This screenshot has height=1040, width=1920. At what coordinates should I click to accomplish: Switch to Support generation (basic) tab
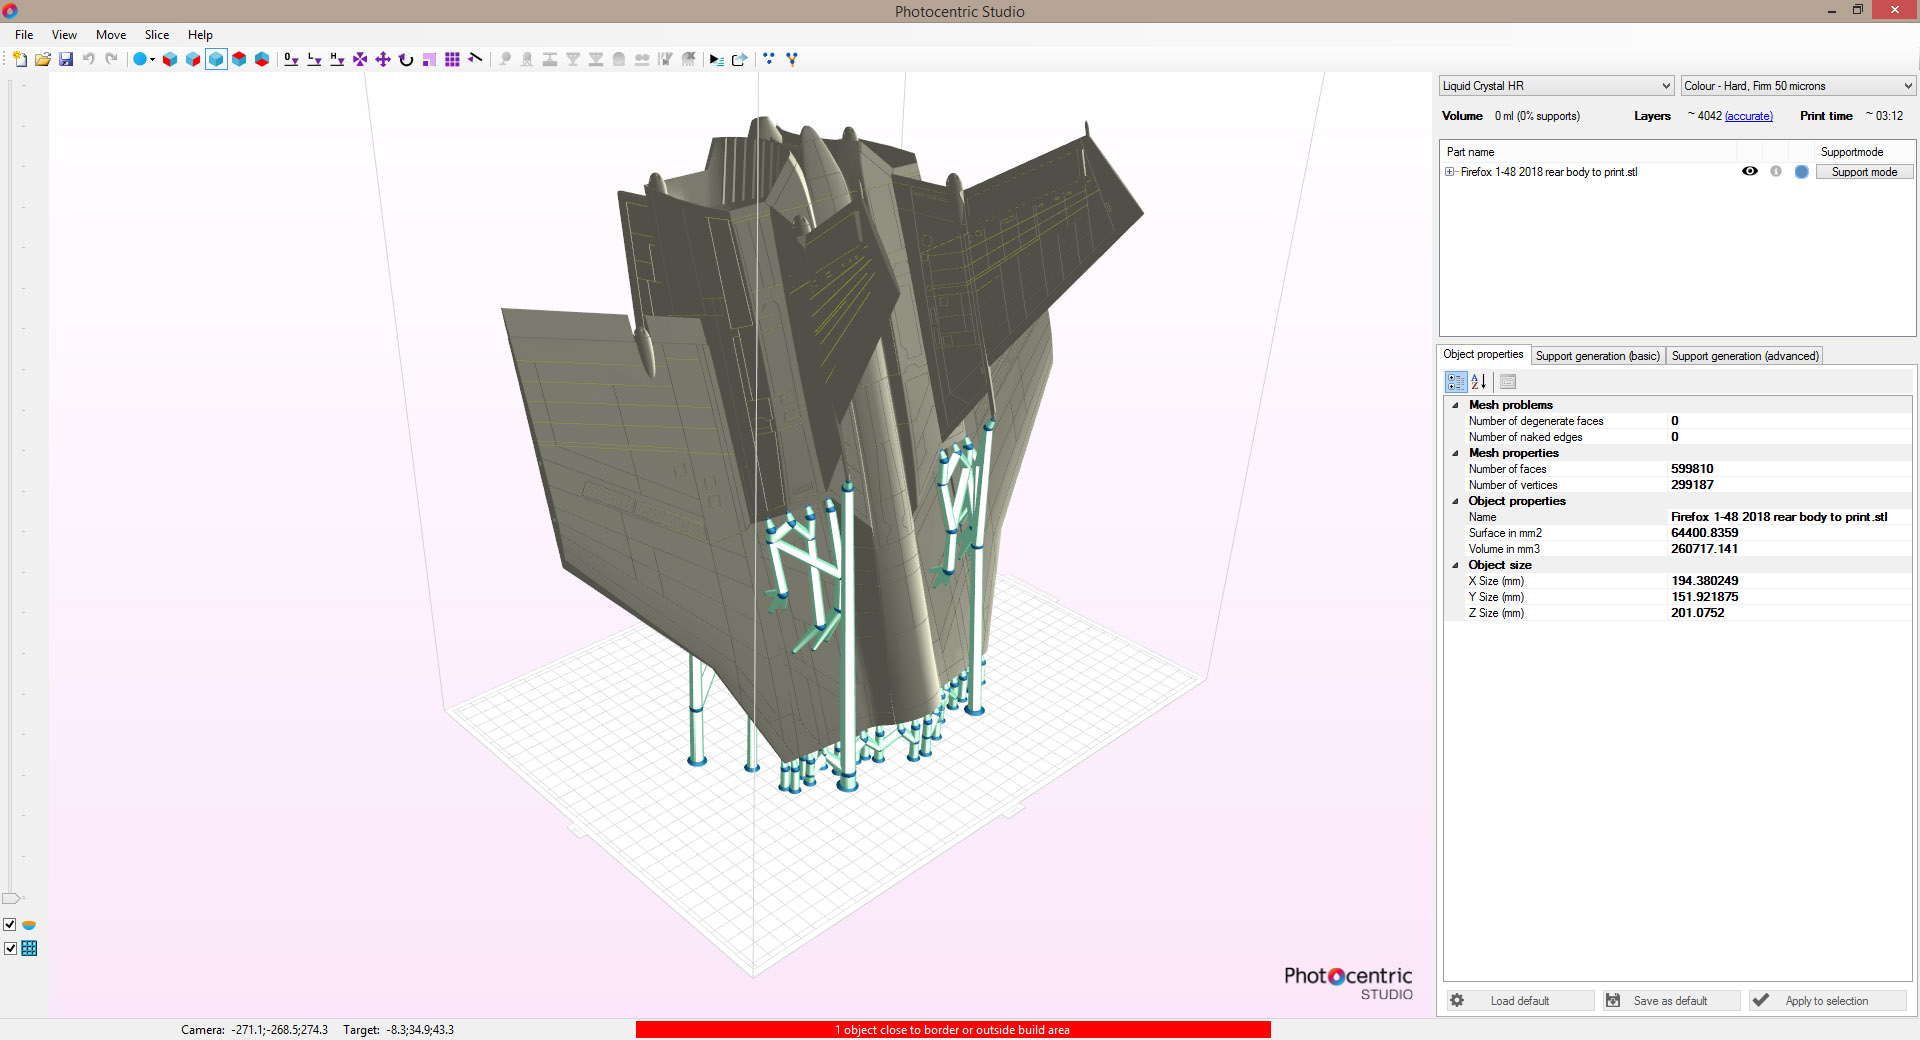(x=1597, y=356)
